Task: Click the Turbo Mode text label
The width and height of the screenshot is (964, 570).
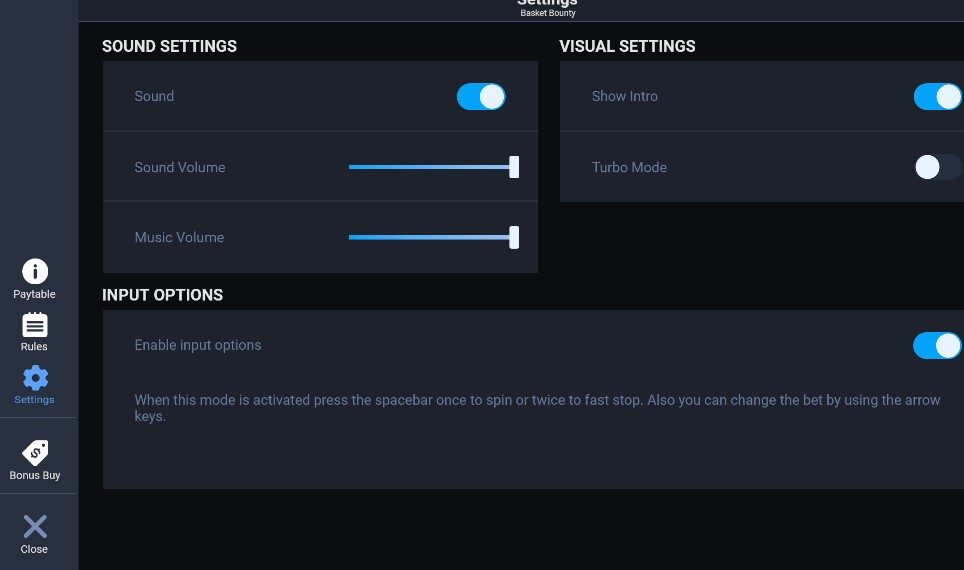Action: [629, 167]
